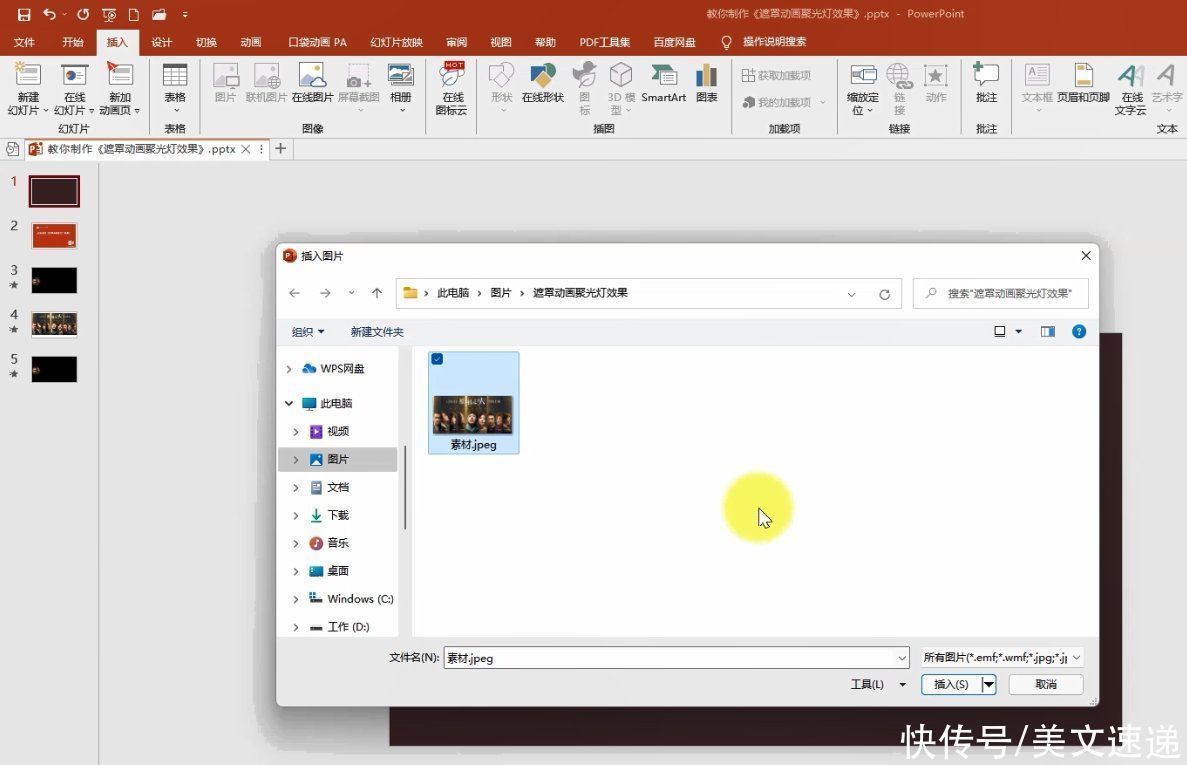Select slide 4 thumbnail in panel
This screenshot has height=765, width=1187.
(x=54, y=324)
